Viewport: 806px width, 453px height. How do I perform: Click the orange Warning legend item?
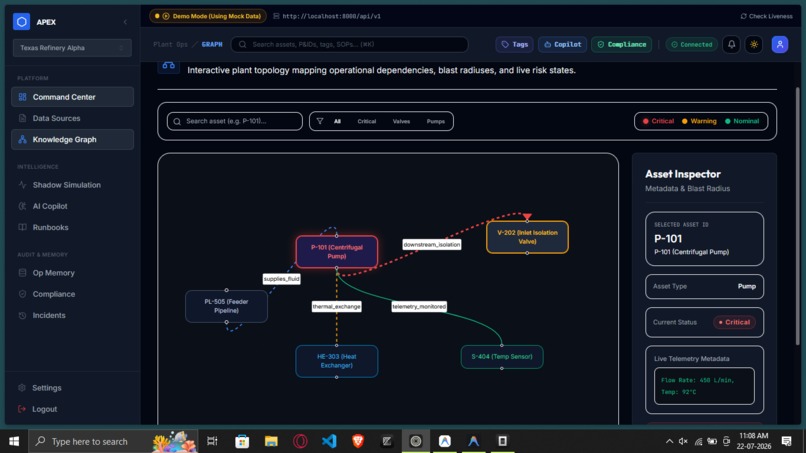click(699, 121)
